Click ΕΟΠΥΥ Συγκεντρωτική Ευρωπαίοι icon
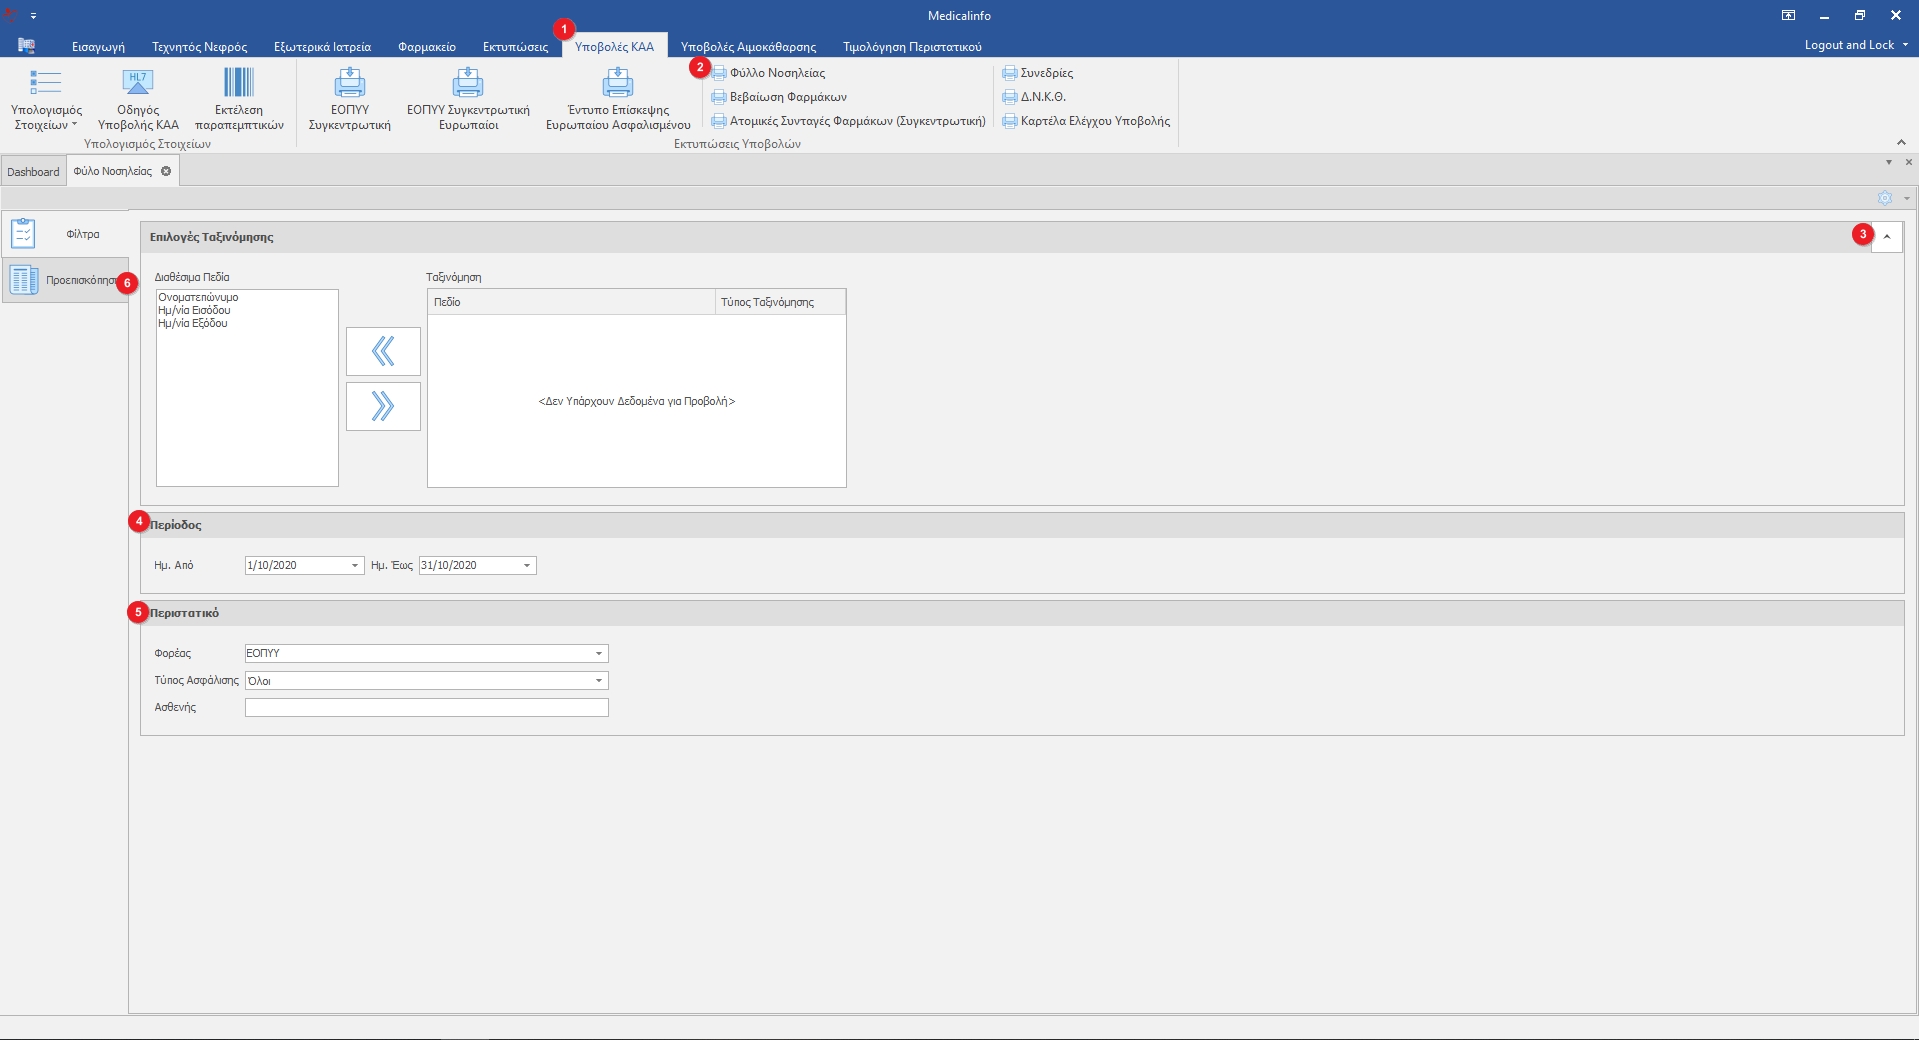The image size is (1919, 1040). [468, 83]
